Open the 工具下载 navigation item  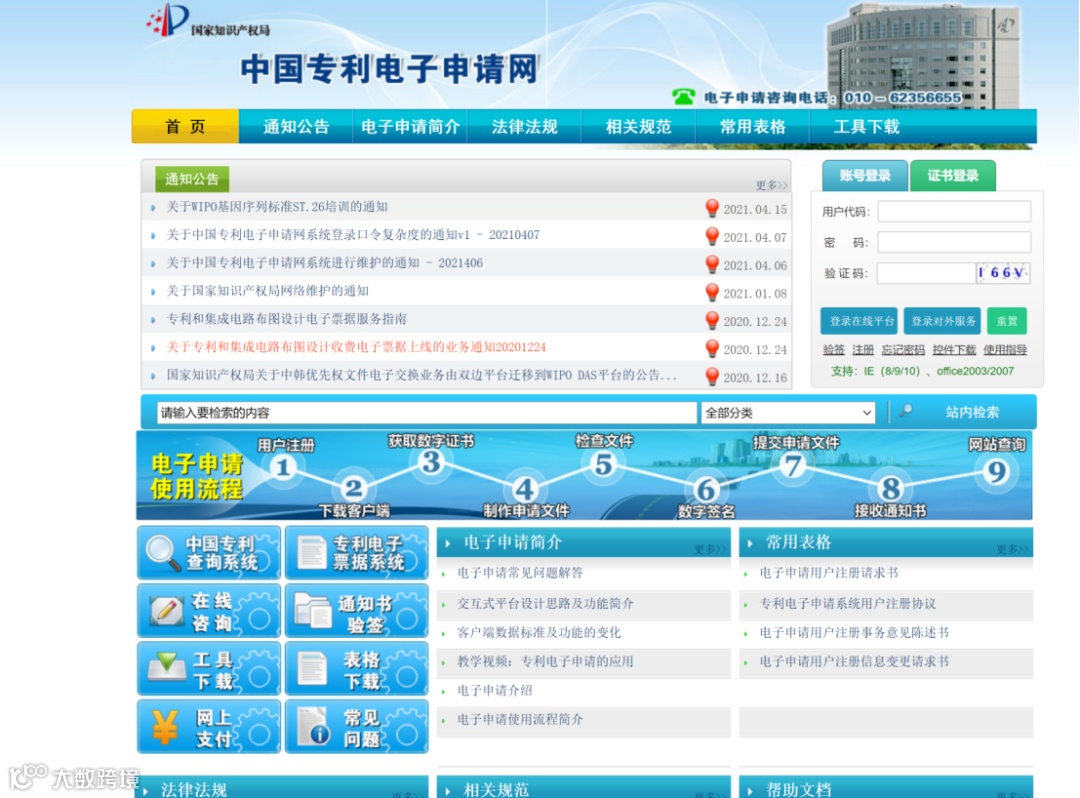866,127
